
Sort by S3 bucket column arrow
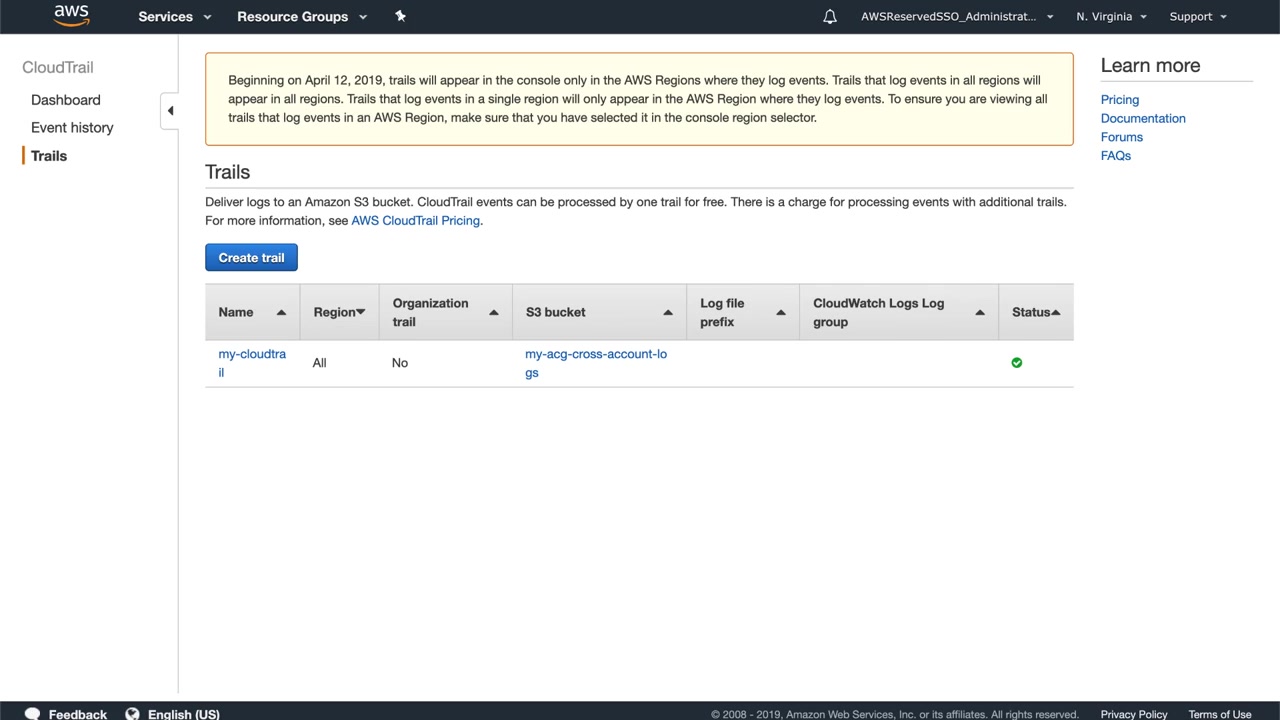(668, 313)
